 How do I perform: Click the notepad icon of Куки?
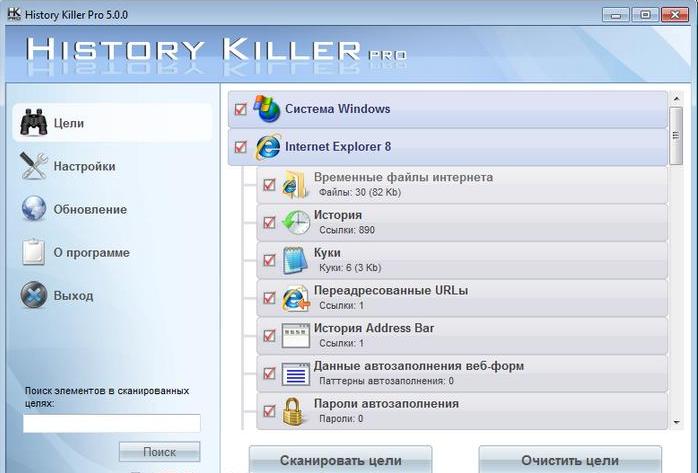pyautogui.click(x=295, y=260)
